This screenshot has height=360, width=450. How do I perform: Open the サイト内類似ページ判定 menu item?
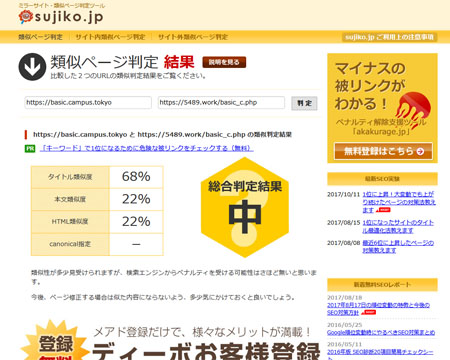[110, 37]
